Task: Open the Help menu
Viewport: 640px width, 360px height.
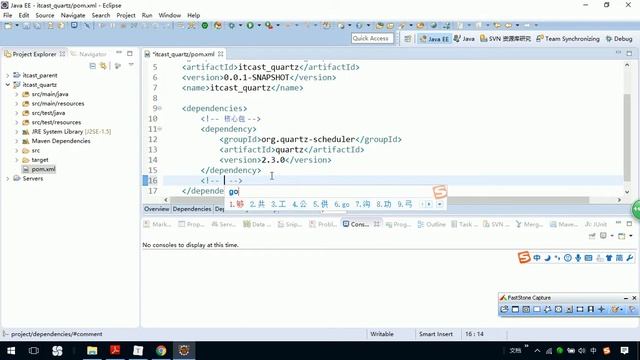Action: click(193, 15)
